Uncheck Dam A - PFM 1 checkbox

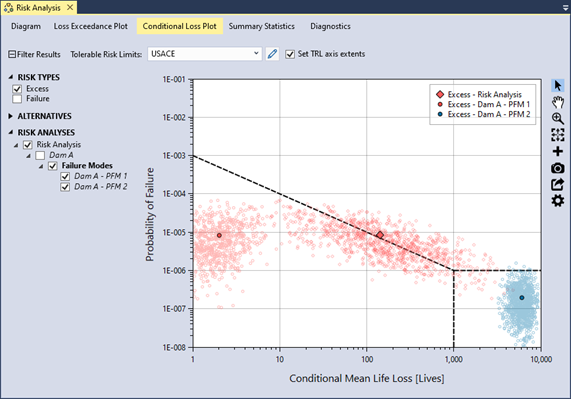65,177
